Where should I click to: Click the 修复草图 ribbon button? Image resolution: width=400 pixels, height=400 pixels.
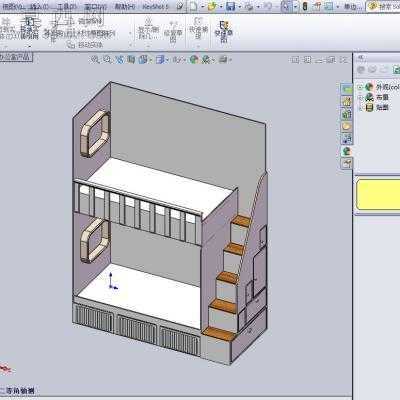coord(173,32)
